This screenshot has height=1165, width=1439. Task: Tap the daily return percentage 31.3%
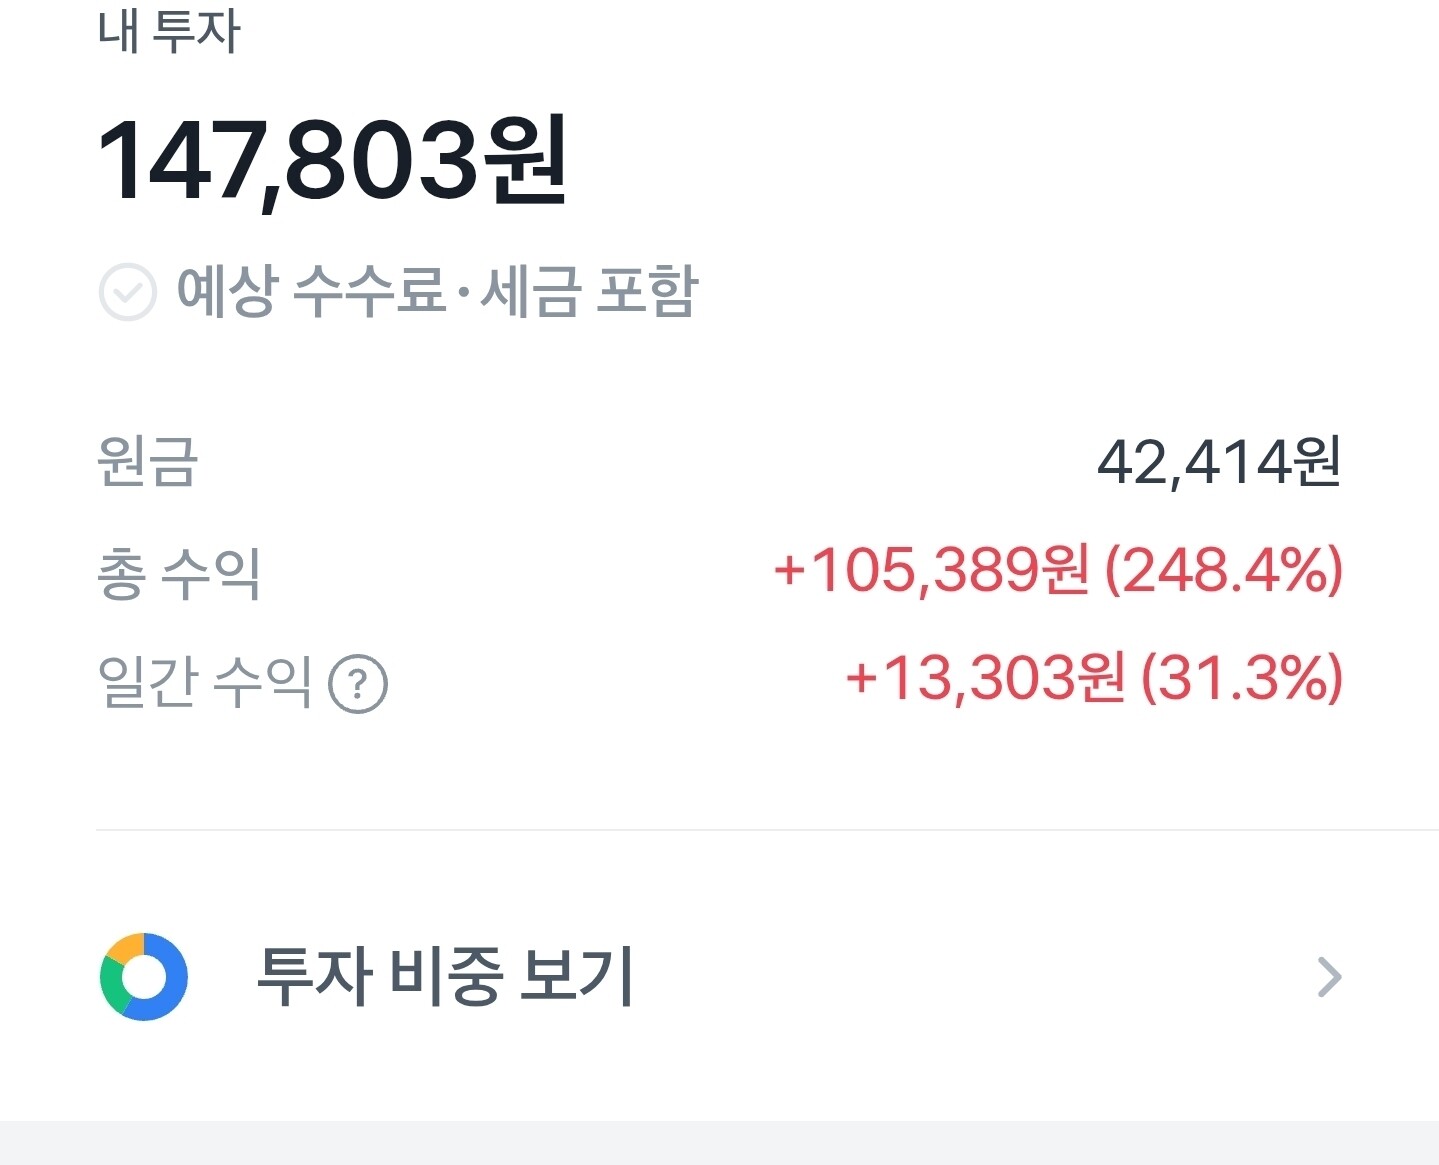(x=1242, y=679)
